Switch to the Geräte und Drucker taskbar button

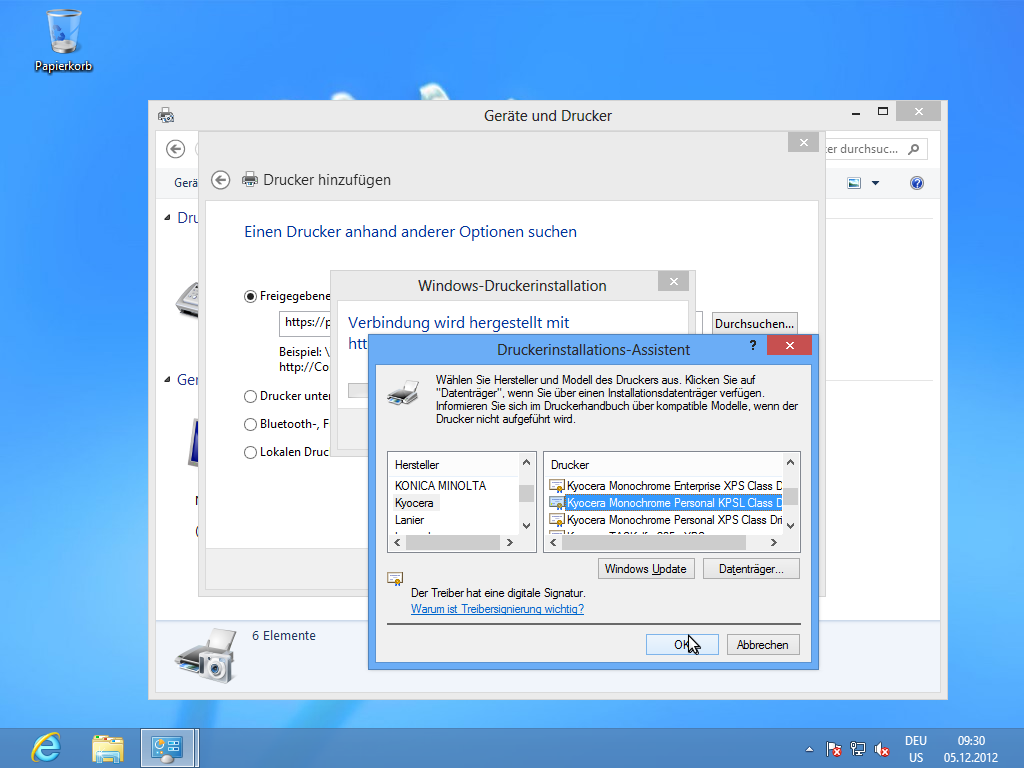click(x=167, y=748)
